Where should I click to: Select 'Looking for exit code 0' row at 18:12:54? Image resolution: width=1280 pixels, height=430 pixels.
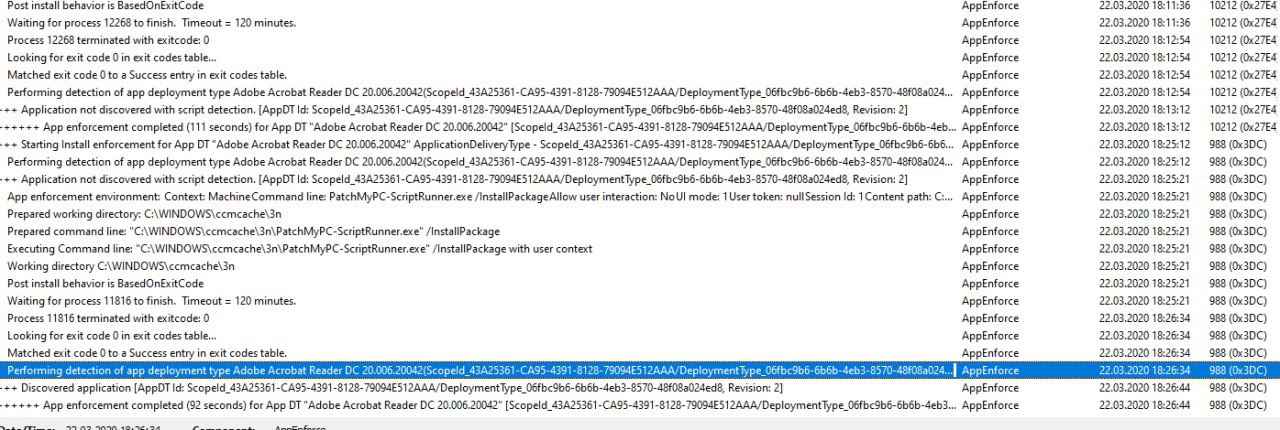tap(640, 57)
